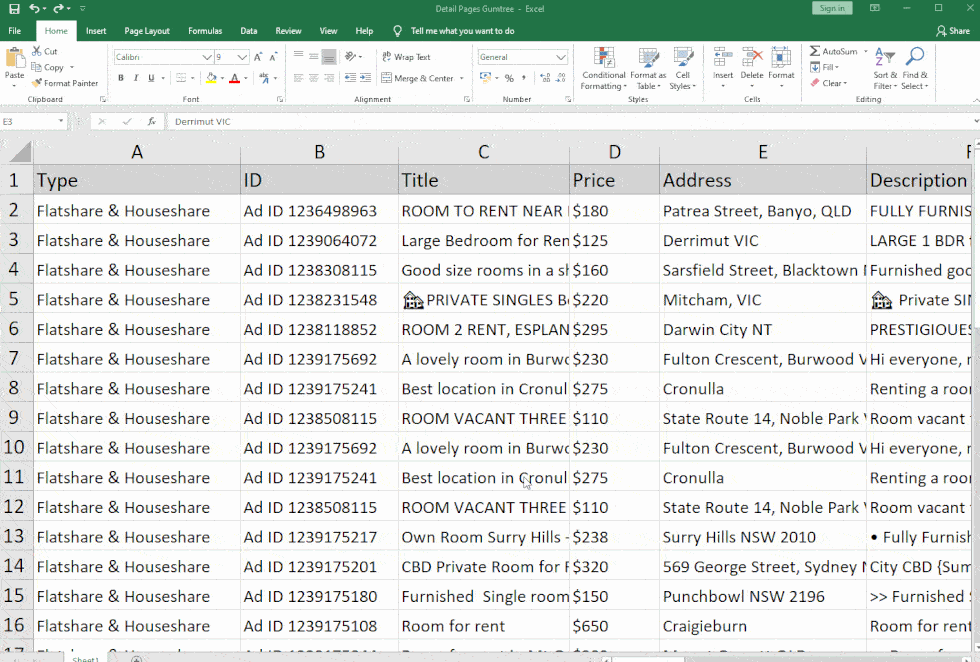Image resolution: width=980 pixels, height=662 pixels.
Task: Open the Calibri font name dropdown
Action: [207, 57]
